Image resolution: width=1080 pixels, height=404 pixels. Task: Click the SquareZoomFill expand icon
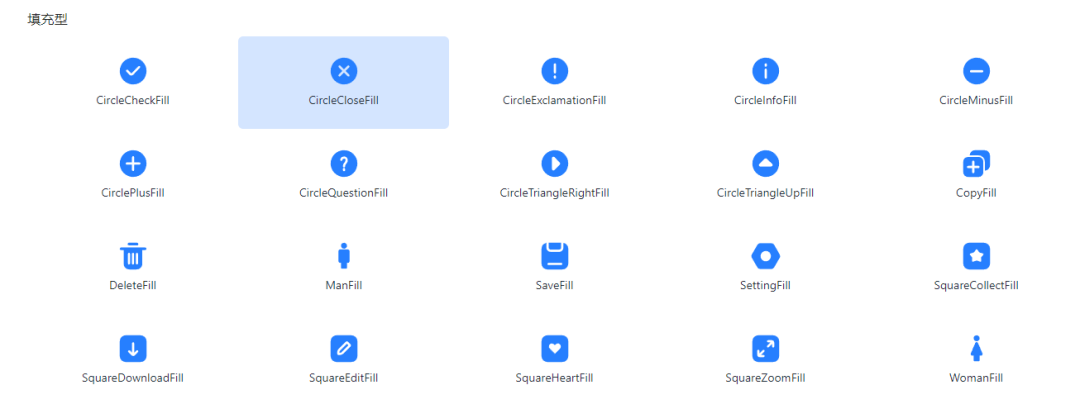pyautogui.click(x=765, y=348)
